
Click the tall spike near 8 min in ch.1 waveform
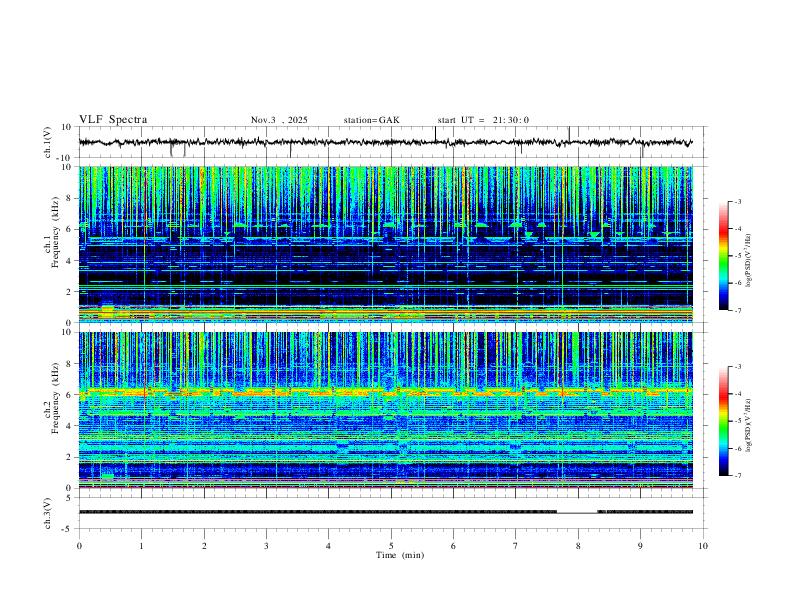point(569,134)
